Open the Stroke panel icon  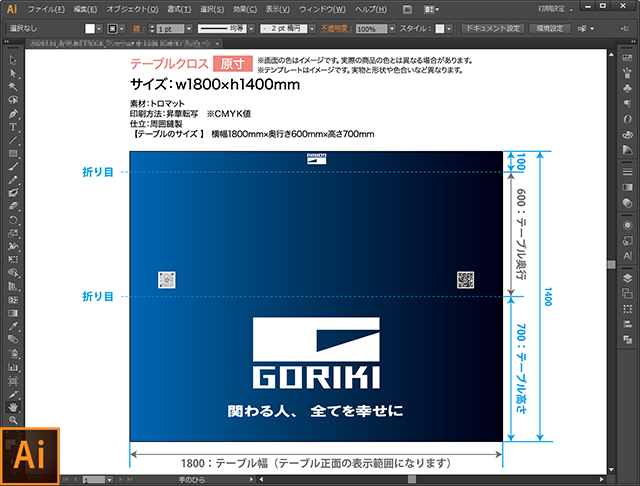pyautogui.click(x=627, y=172)
